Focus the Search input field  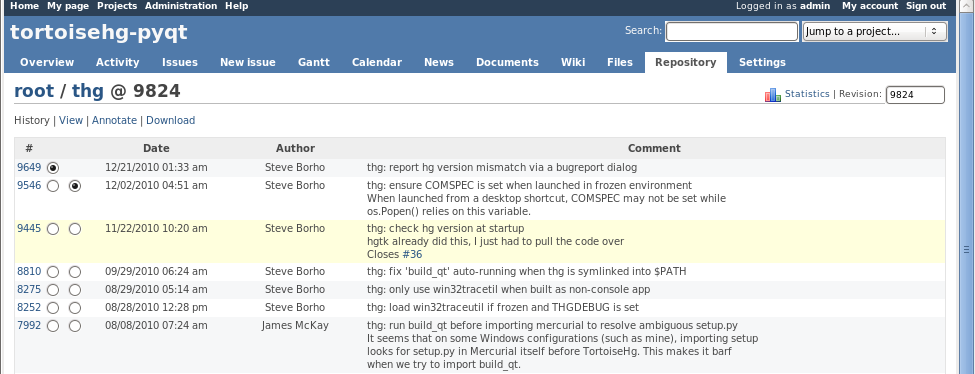point(731,31)
